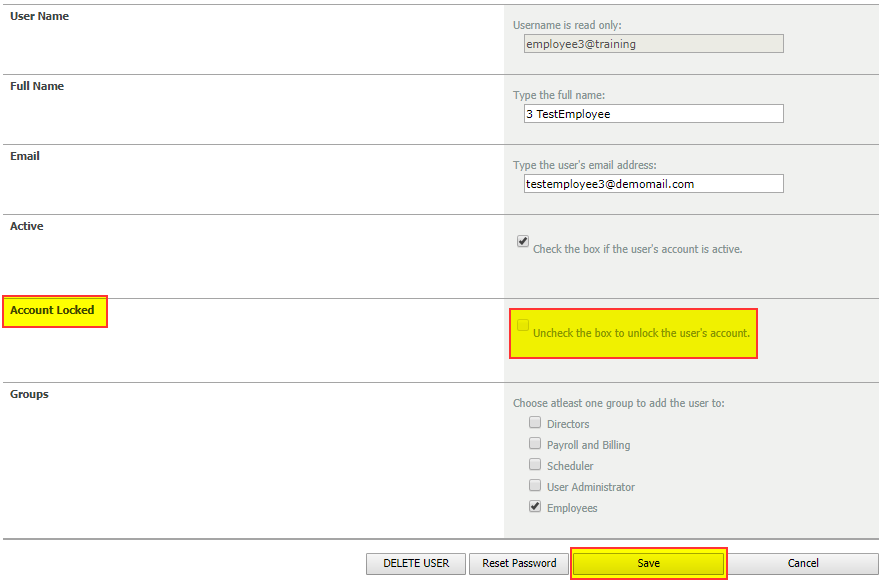This screenshot has height=582, width=883.
Task: Uncheck the Employees group checkbox
Action: pyautogui.click(x=535, y=506)
